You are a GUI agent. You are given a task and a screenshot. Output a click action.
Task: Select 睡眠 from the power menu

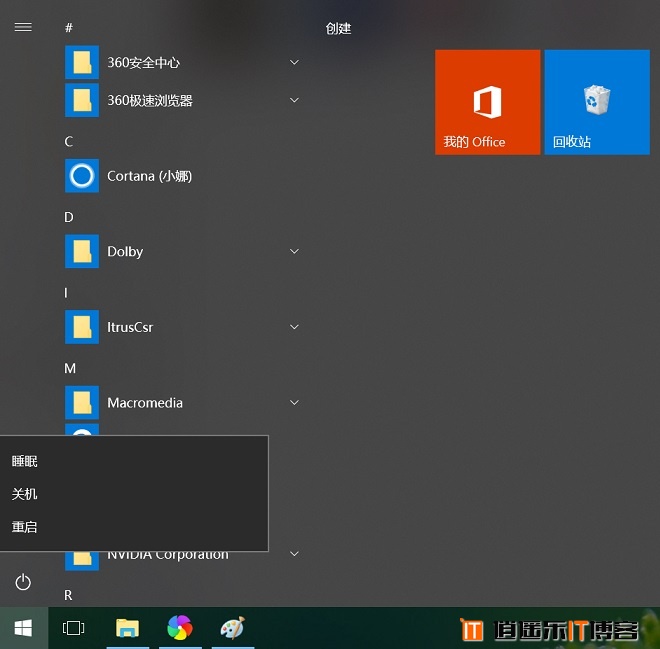pyautogui.click(x=134, y=461)
